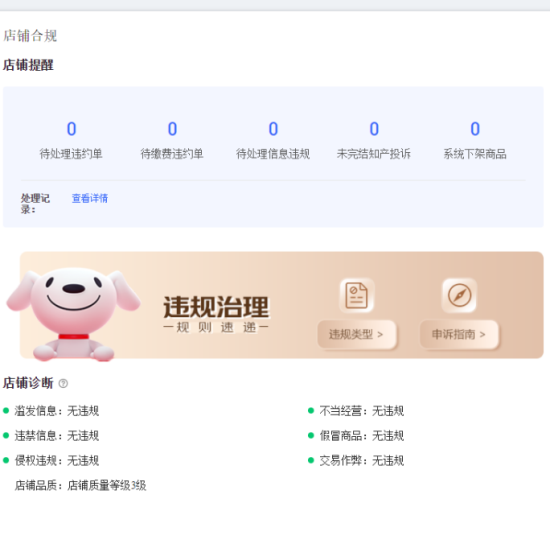550x544 pixels.
Task: Select the 未完结知产投诉 count
Action: point(374,129)
